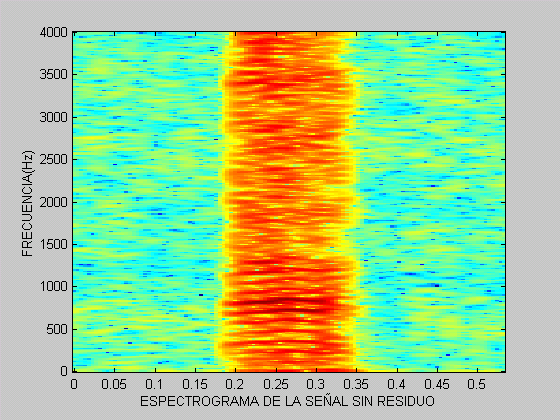Click the 500 frequency axis tick label

click(x=57, y=329)
